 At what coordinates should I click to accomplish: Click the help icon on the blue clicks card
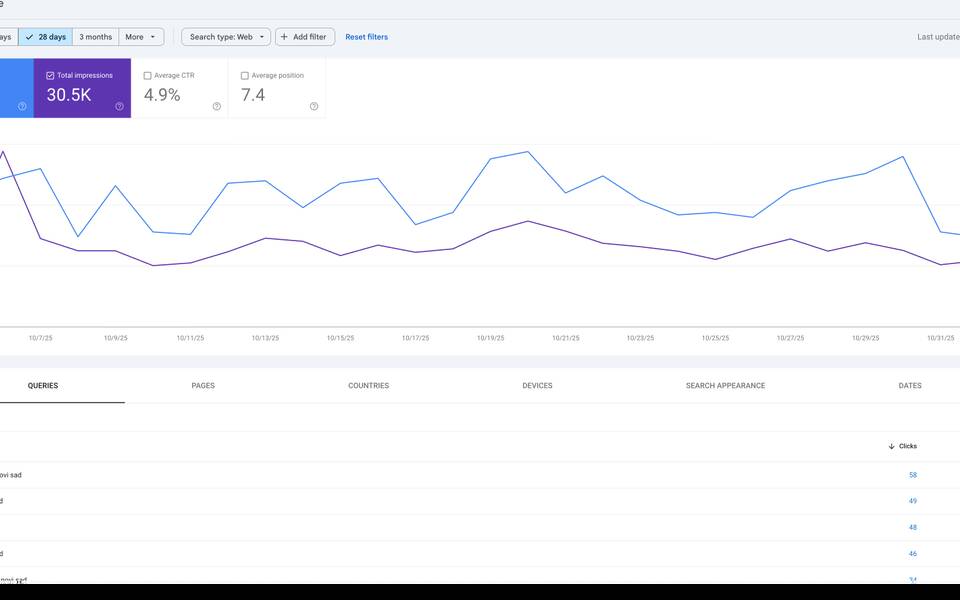22,106
